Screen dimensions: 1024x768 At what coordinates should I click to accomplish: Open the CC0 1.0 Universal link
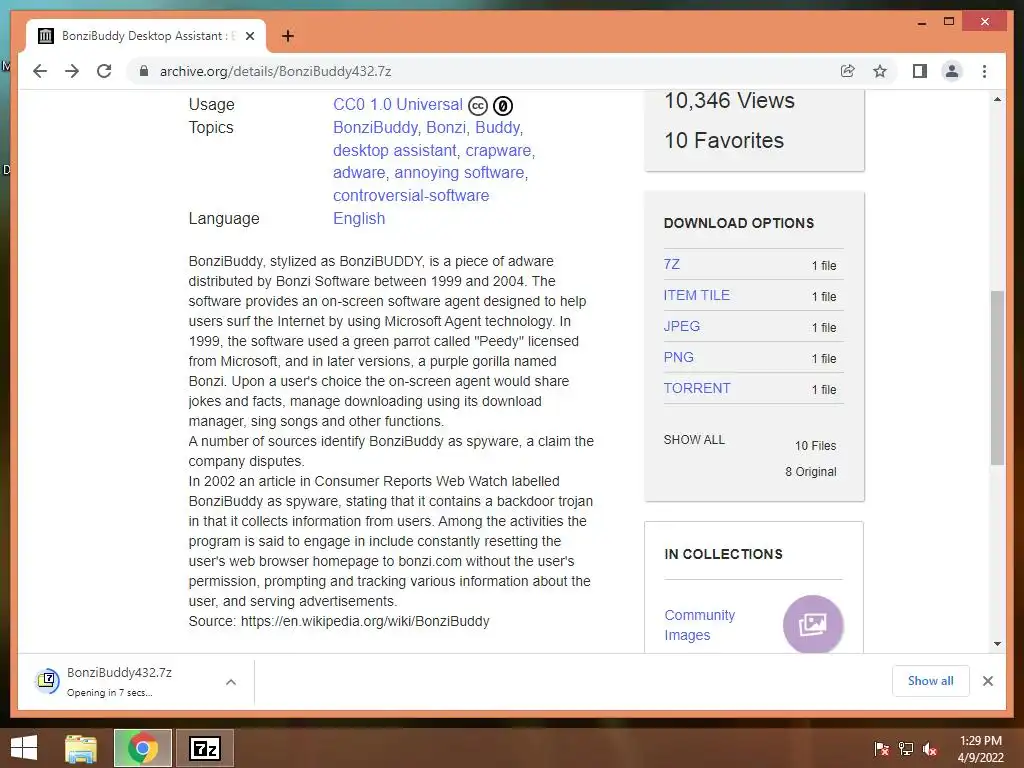click(398, 104)
